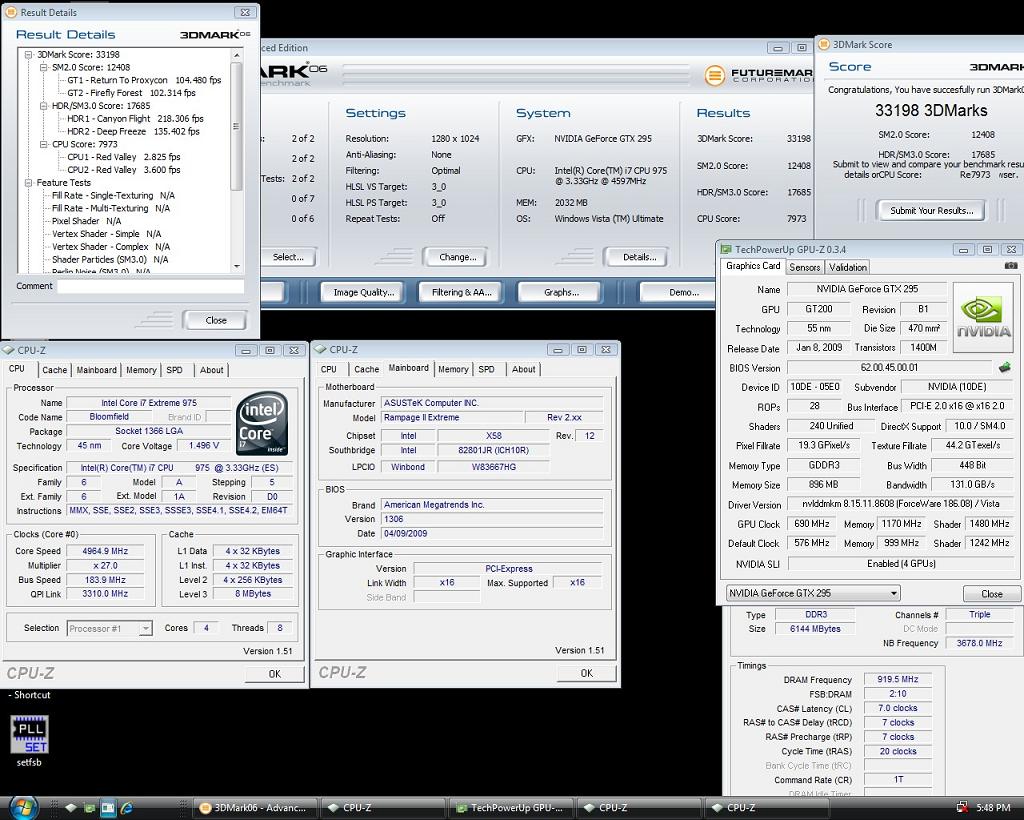
Task: Click the GPU-Z title bar icon
Action: point(726,249)
